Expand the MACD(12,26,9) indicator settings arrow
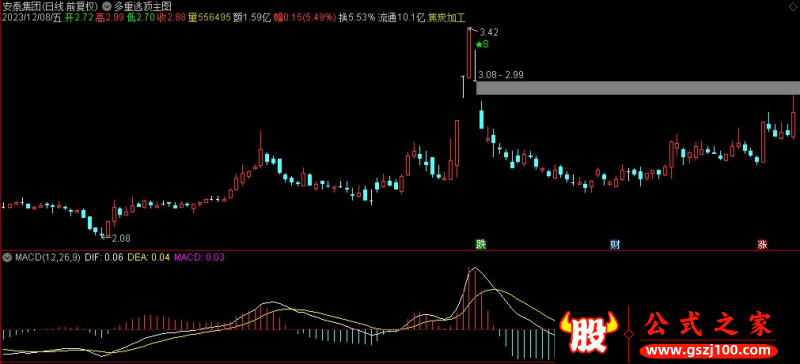This screenshot has width=800, height=364. click(6, 258)
